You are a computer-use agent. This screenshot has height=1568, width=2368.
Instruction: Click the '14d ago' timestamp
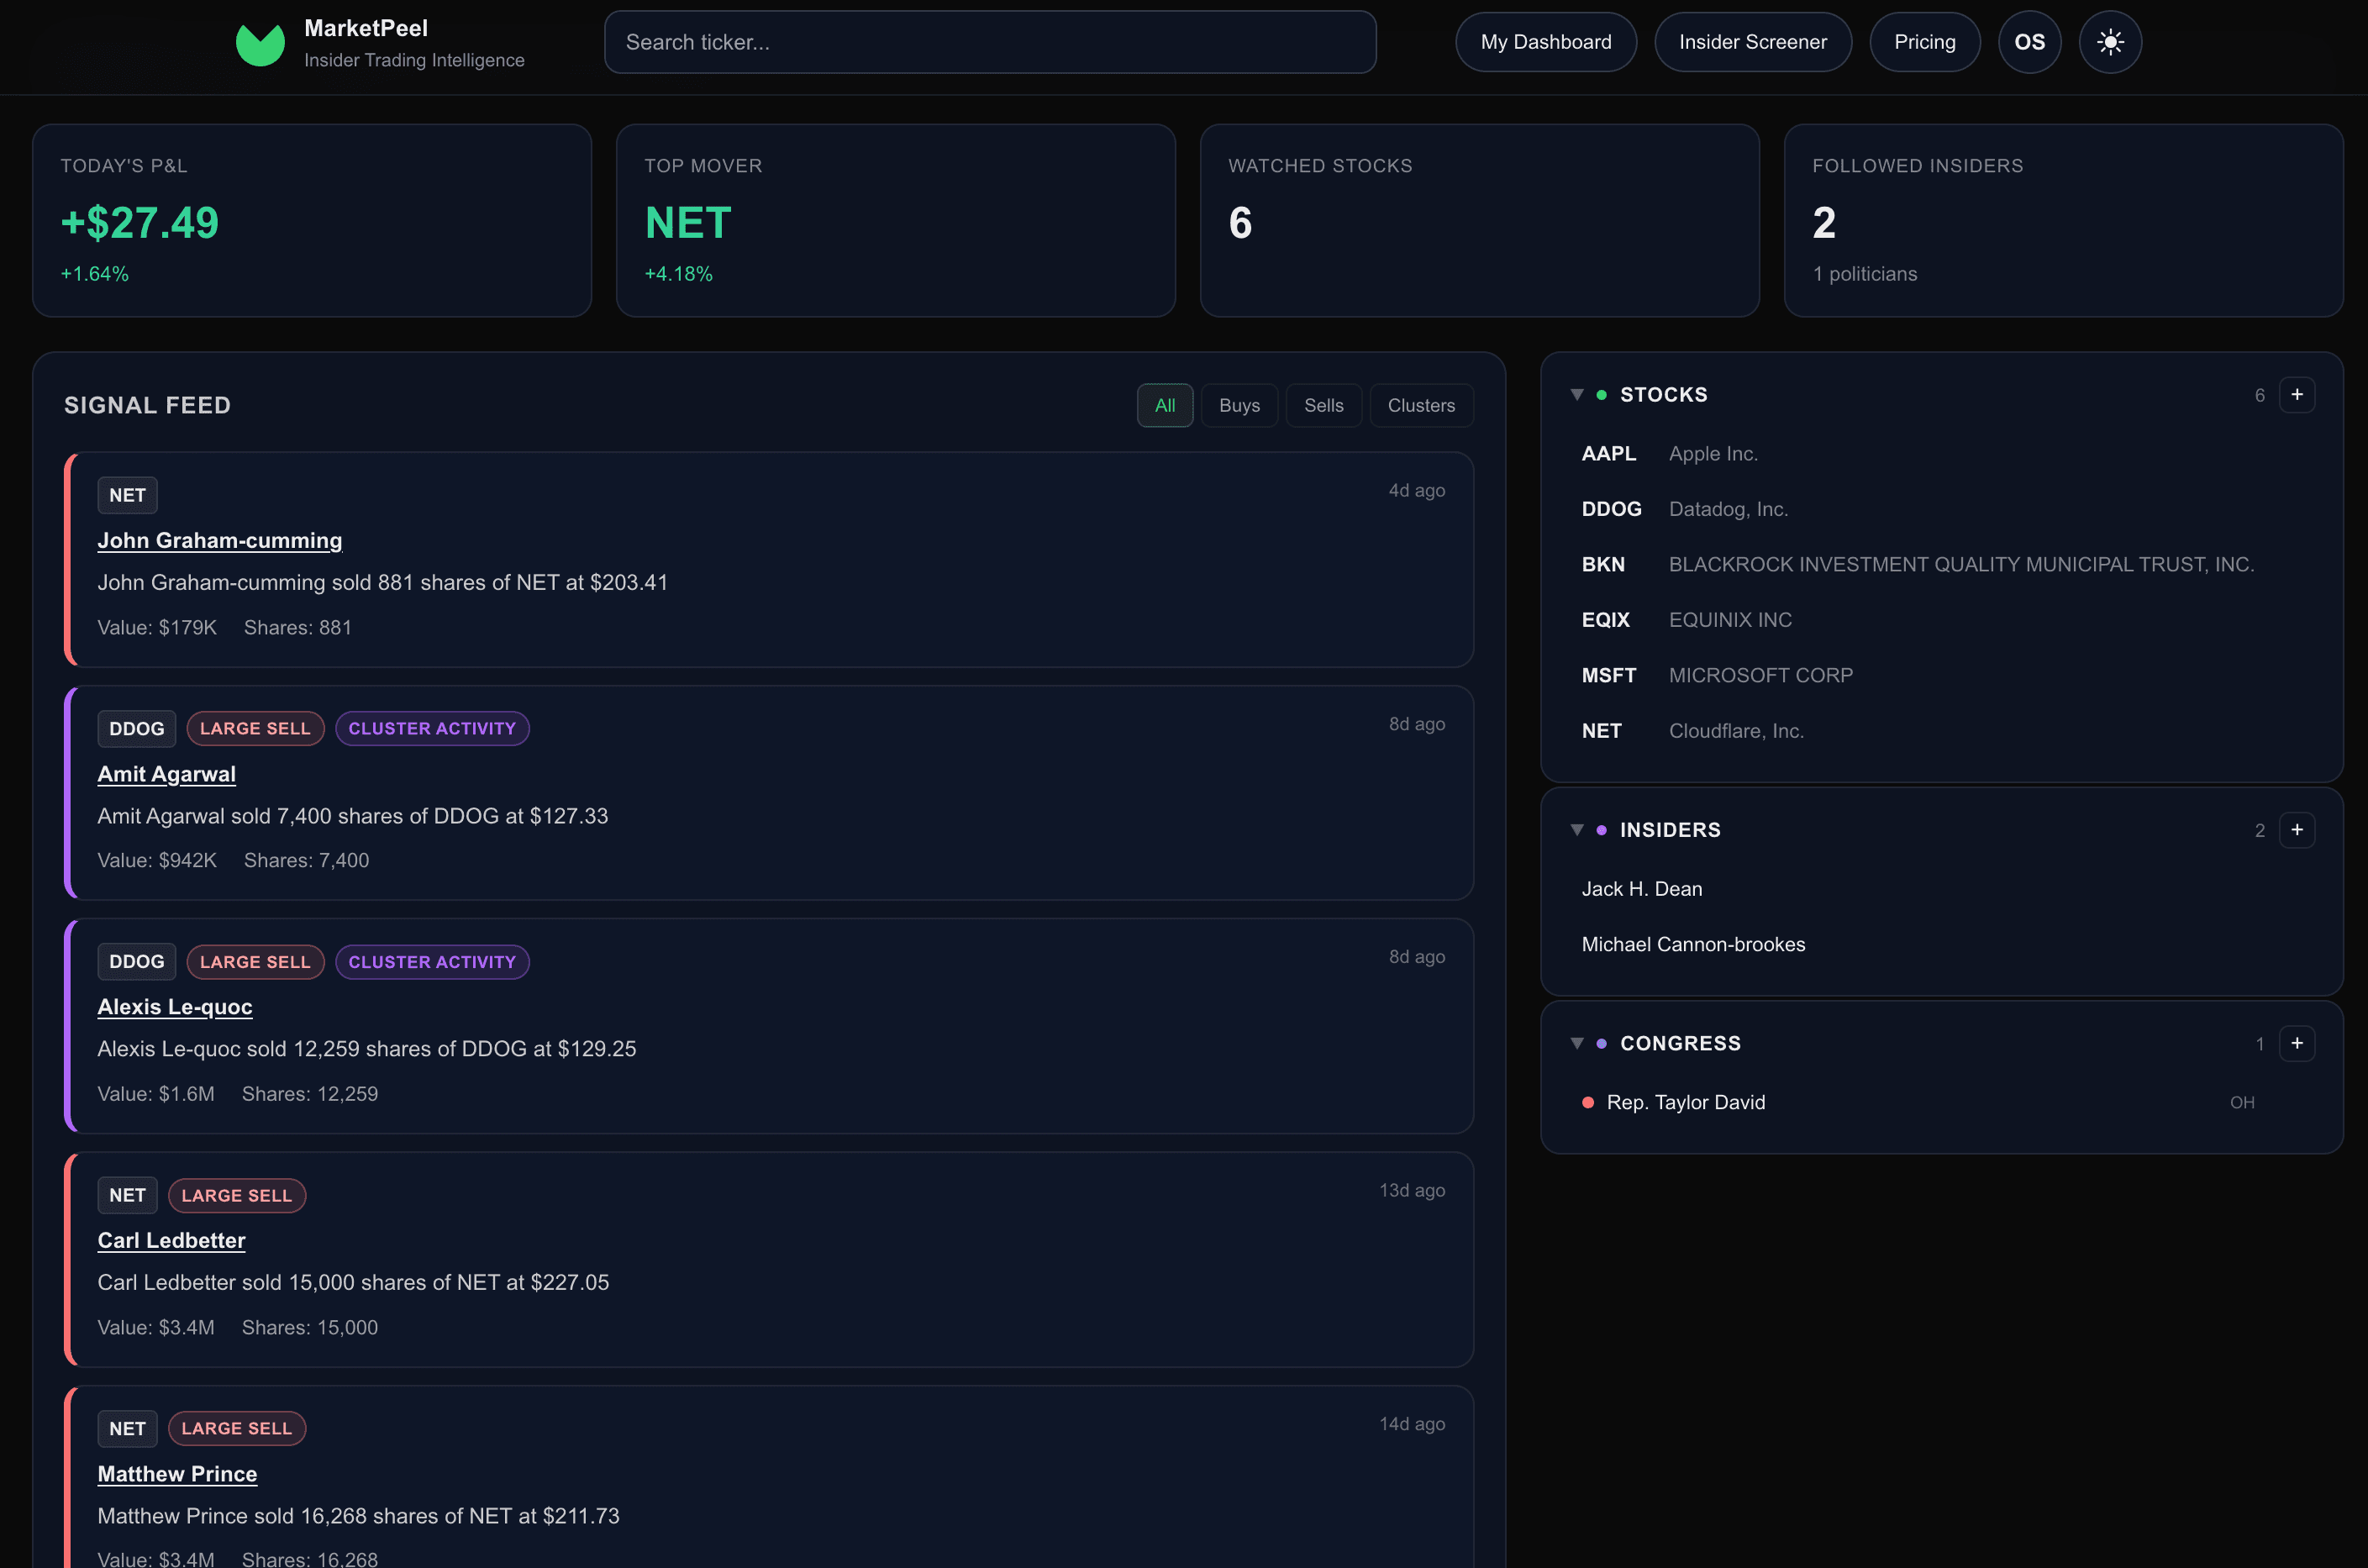point(1412,1424)
